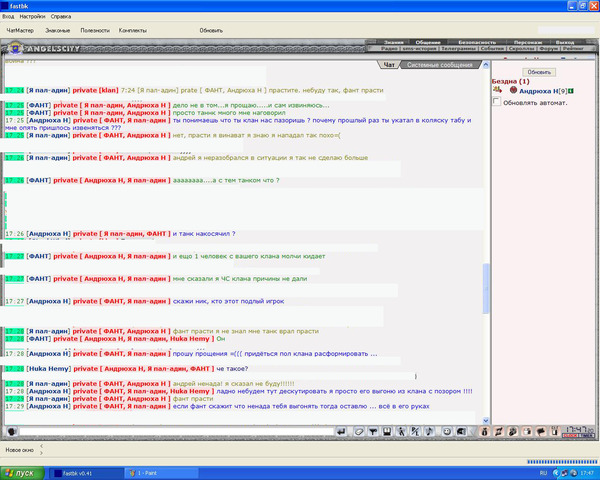Viewport: 600px width, 480px height.
Task: Open the Телеграммы submenu link
Action: pyautogui.click(x=458, y=49)
